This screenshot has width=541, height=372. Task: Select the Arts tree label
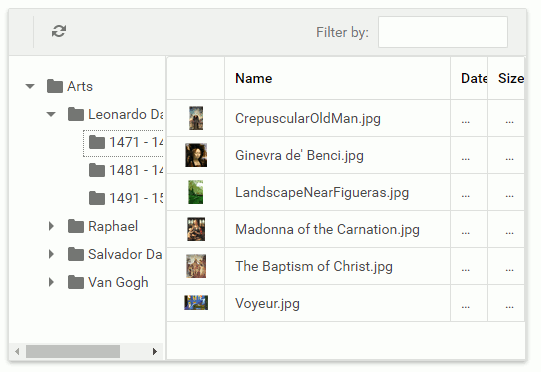click(x=80, y=86)
